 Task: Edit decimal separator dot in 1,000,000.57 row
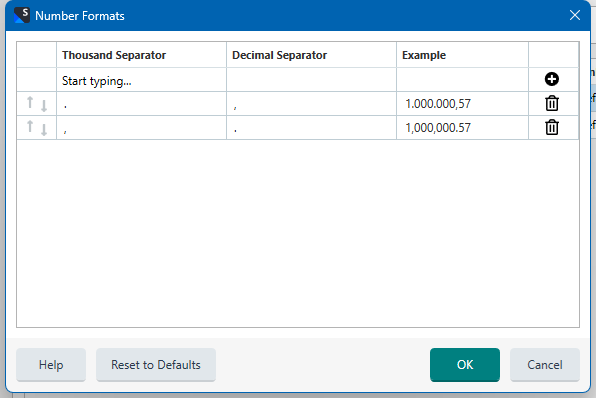pos(311,128)
